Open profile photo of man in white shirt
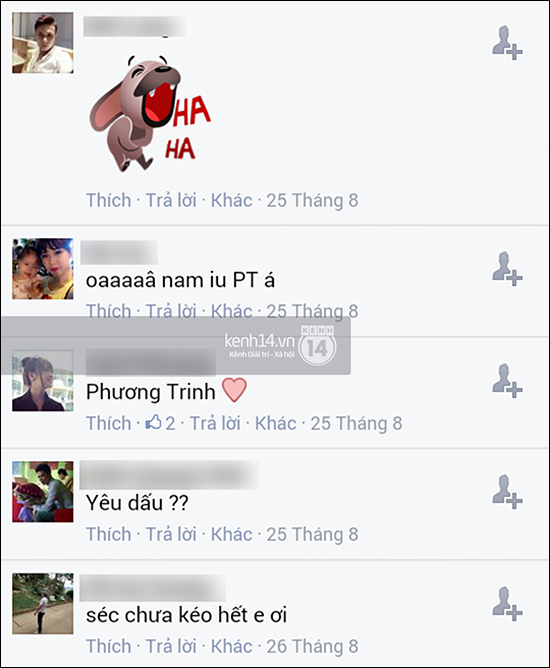 point(43,43)
